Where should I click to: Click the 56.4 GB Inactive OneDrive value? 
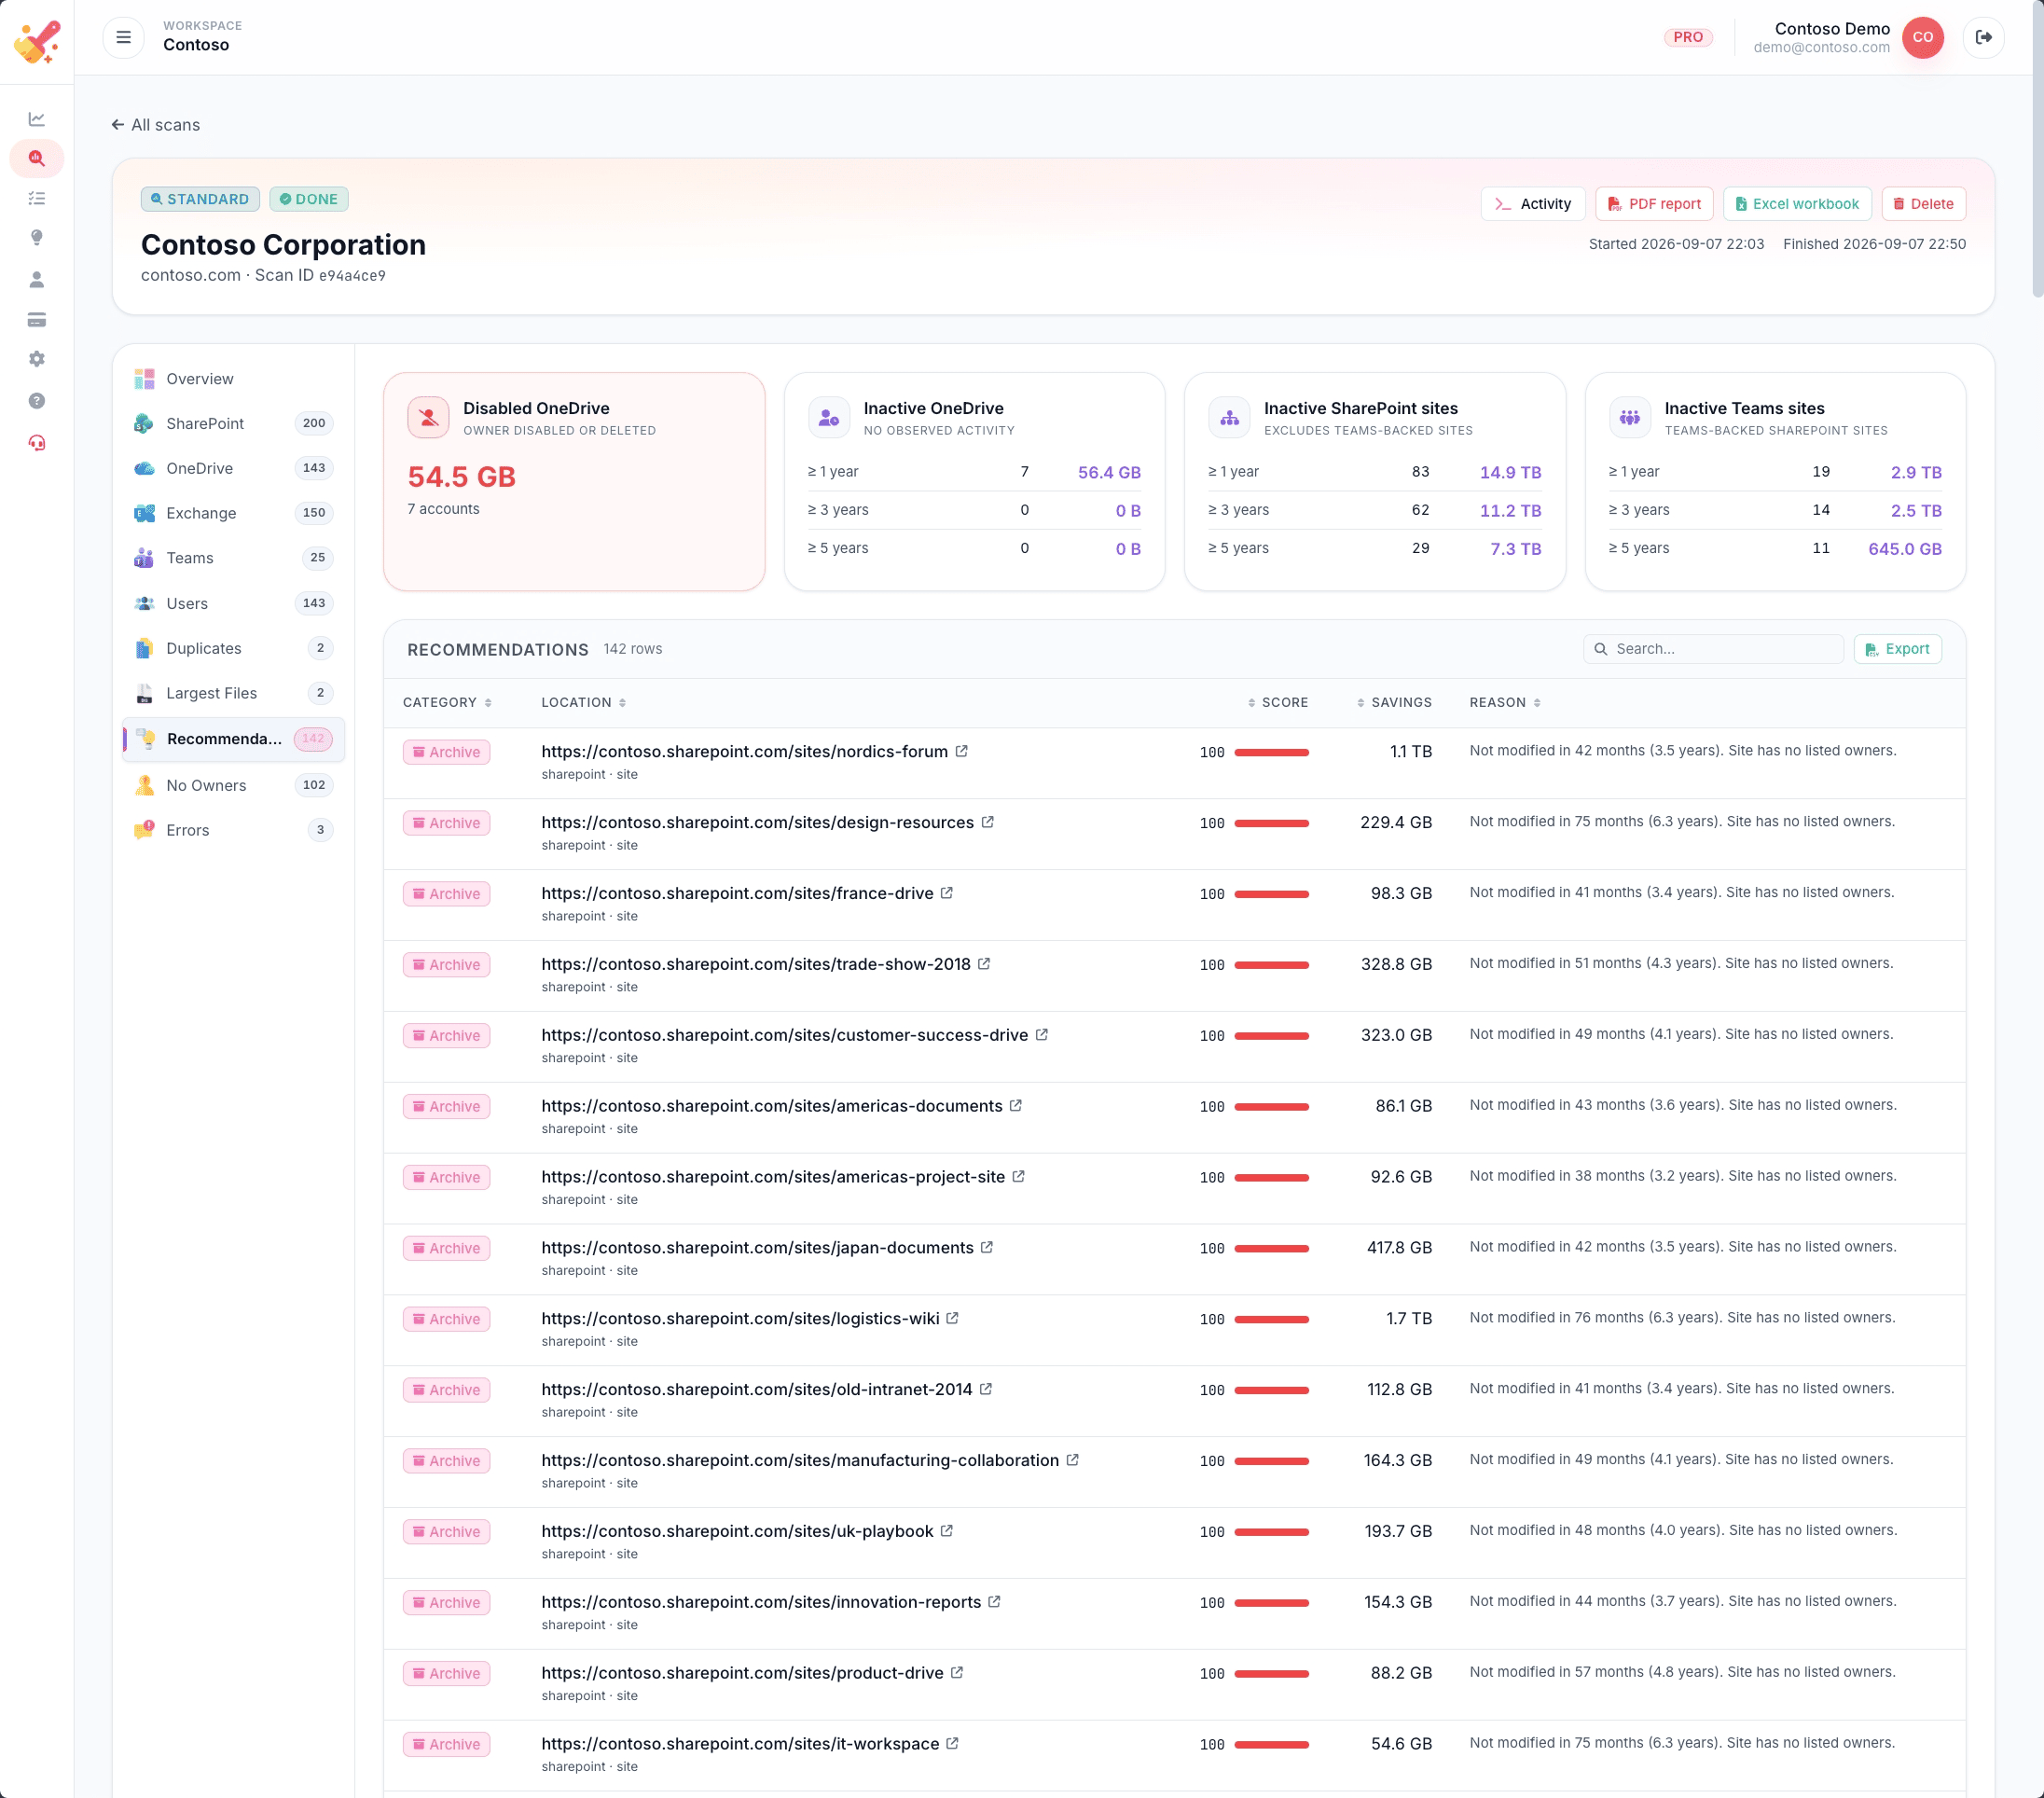coord(1109,473)
